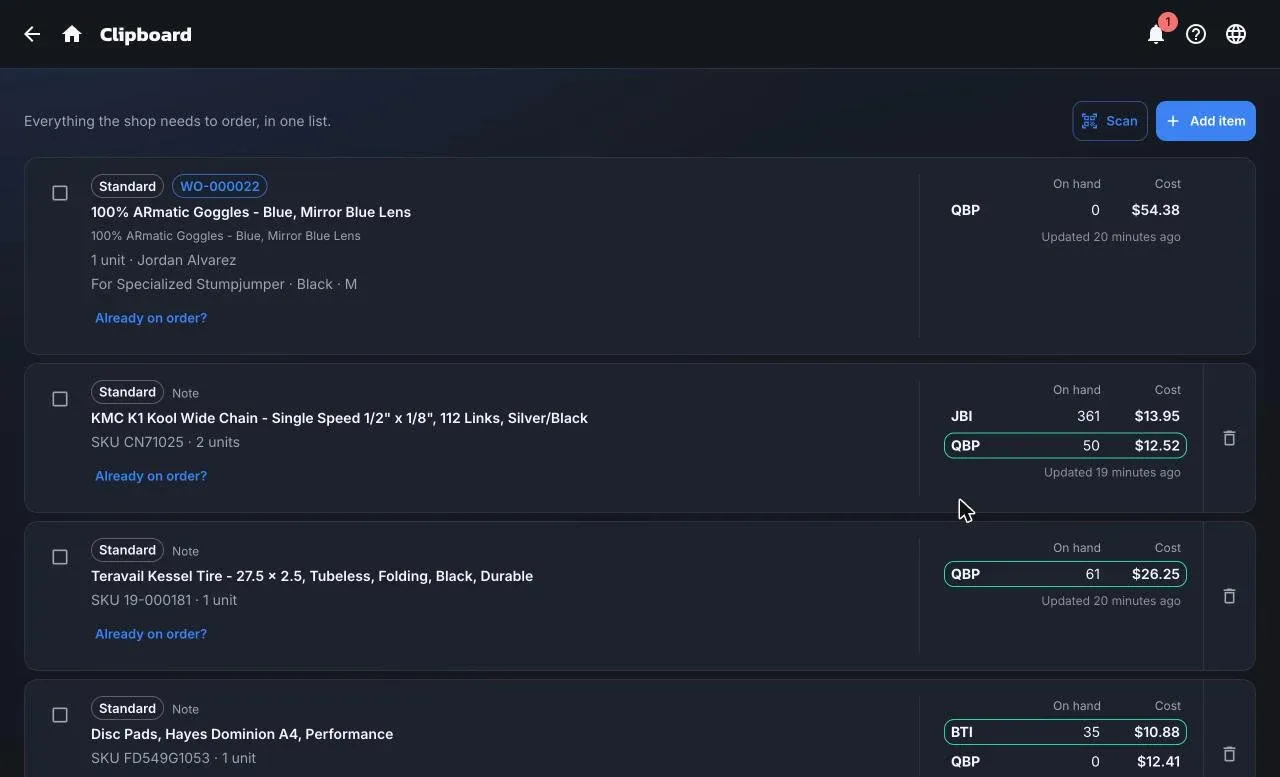Go back using the arrow icon
This screenshot has height=777, width=1280.
click(x=32, y=34)
